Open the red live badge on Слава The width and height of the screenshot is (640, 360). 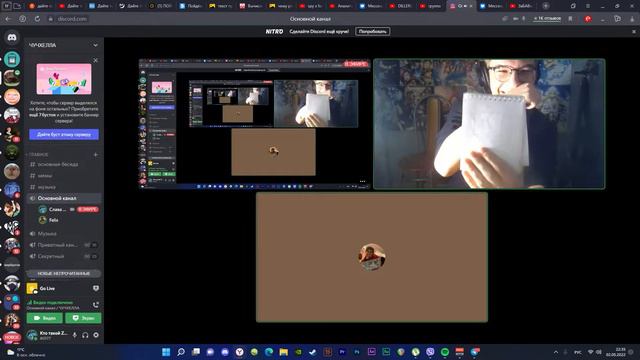coord(88,209)
